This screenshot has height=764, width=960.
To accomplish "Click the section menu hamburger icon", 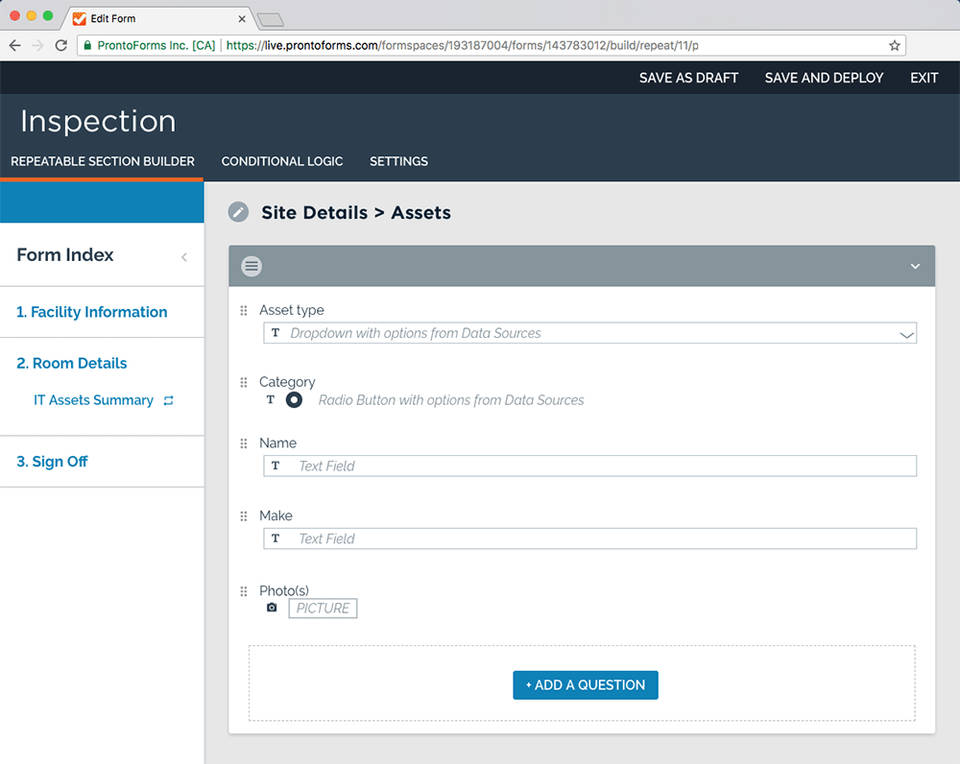I will click(252, 266).
